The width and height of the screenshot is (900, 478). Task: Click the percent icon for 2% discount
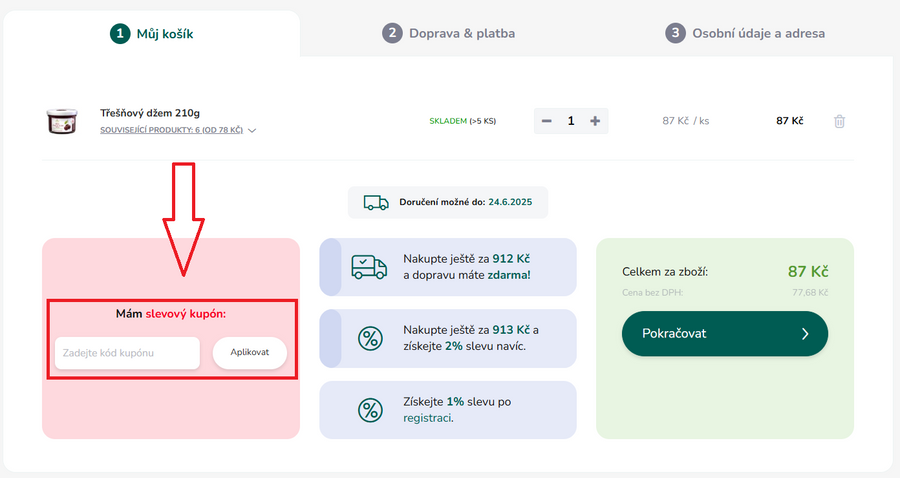(369, 339)
